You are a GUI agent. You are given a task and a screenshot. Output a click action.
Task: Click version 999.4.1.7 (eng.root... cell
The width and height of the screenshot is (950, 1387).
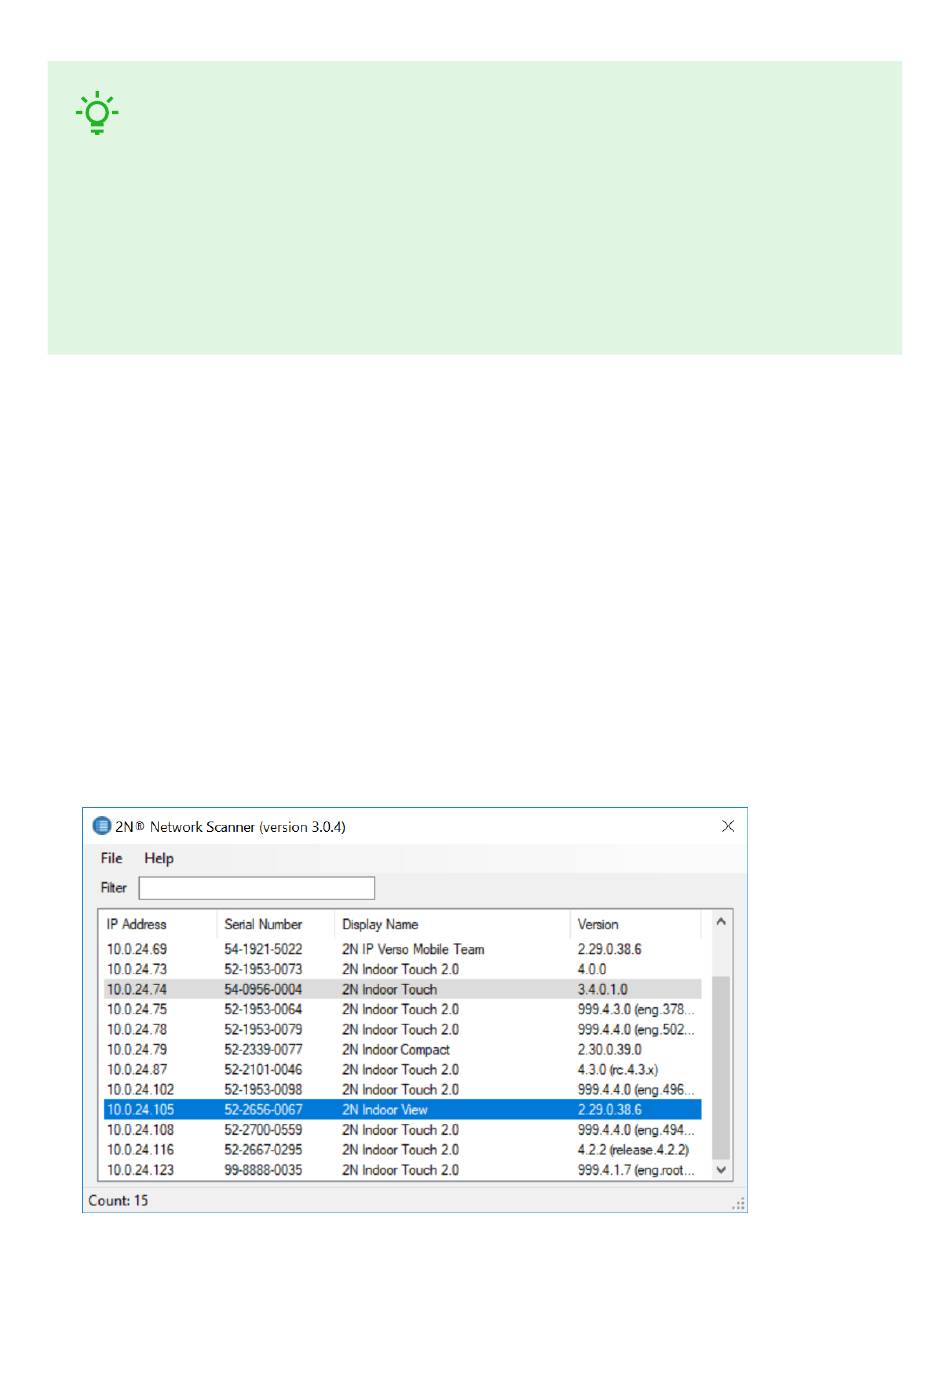pos(636,1170)
